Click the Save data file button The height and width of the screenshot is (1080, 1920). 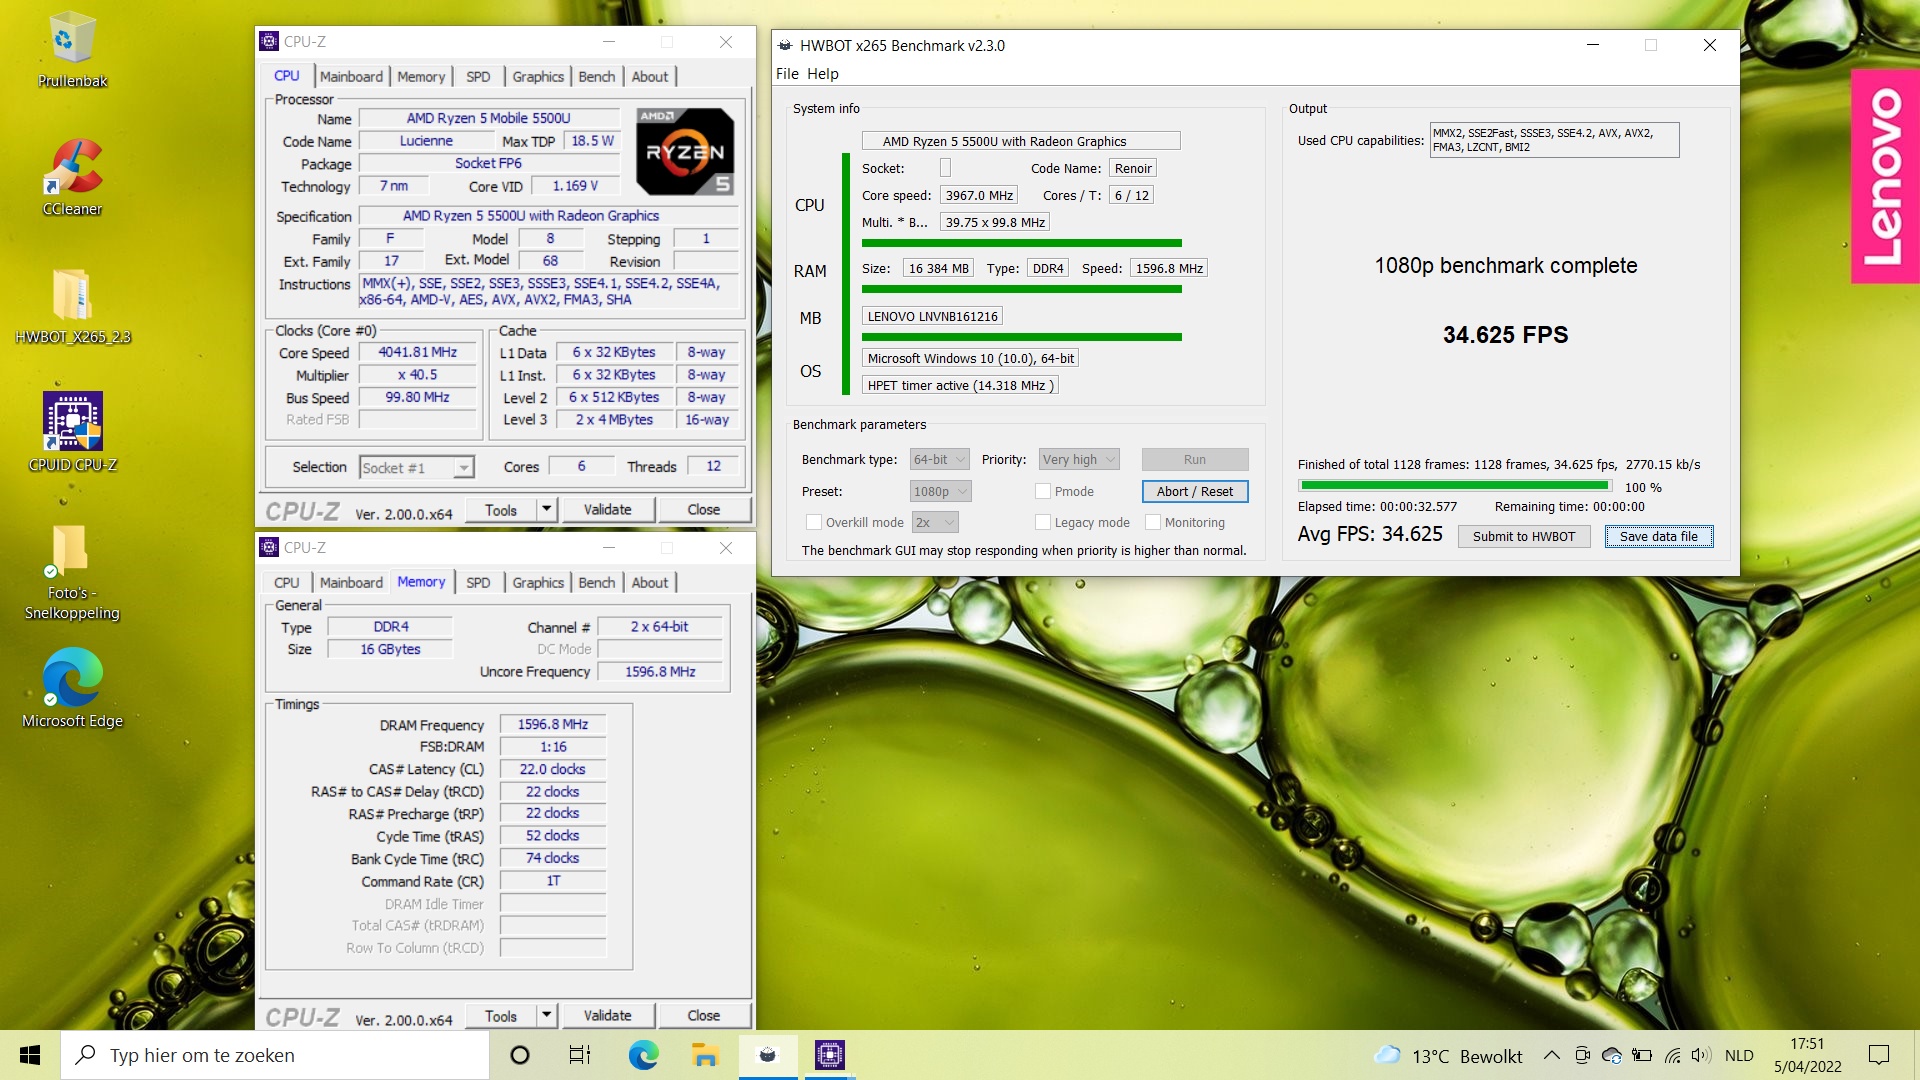[1659, 536]
